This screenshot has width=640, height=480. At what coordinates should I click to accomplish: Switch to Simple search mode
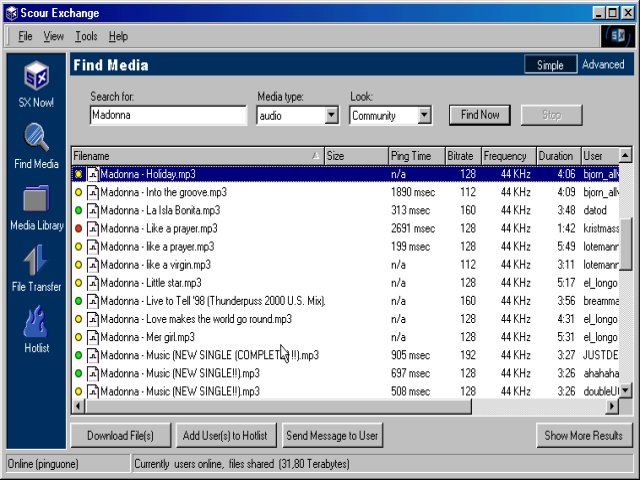[550, 64]
